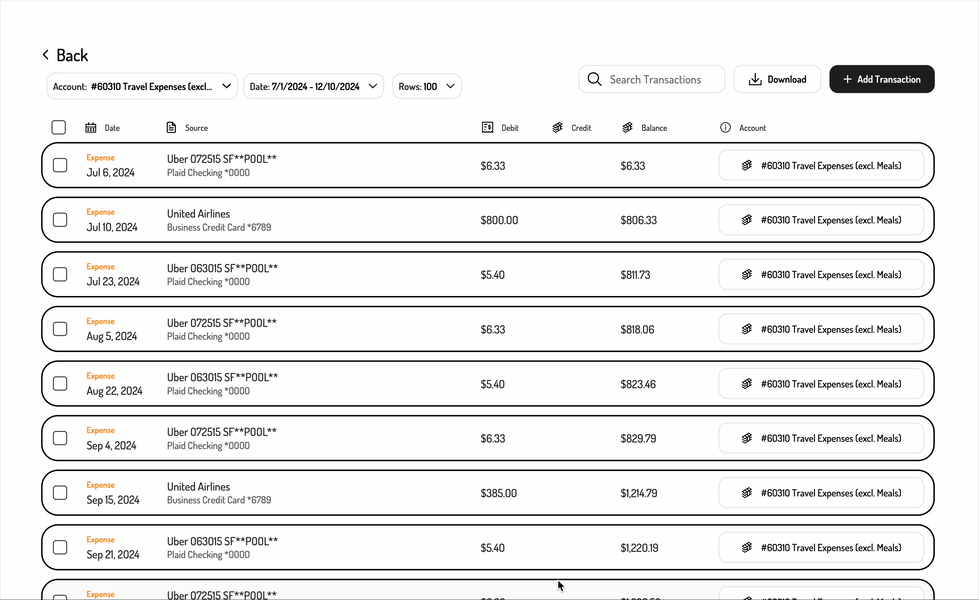Click the Download button
Viewport: 979px width, 600px height.
777,79
